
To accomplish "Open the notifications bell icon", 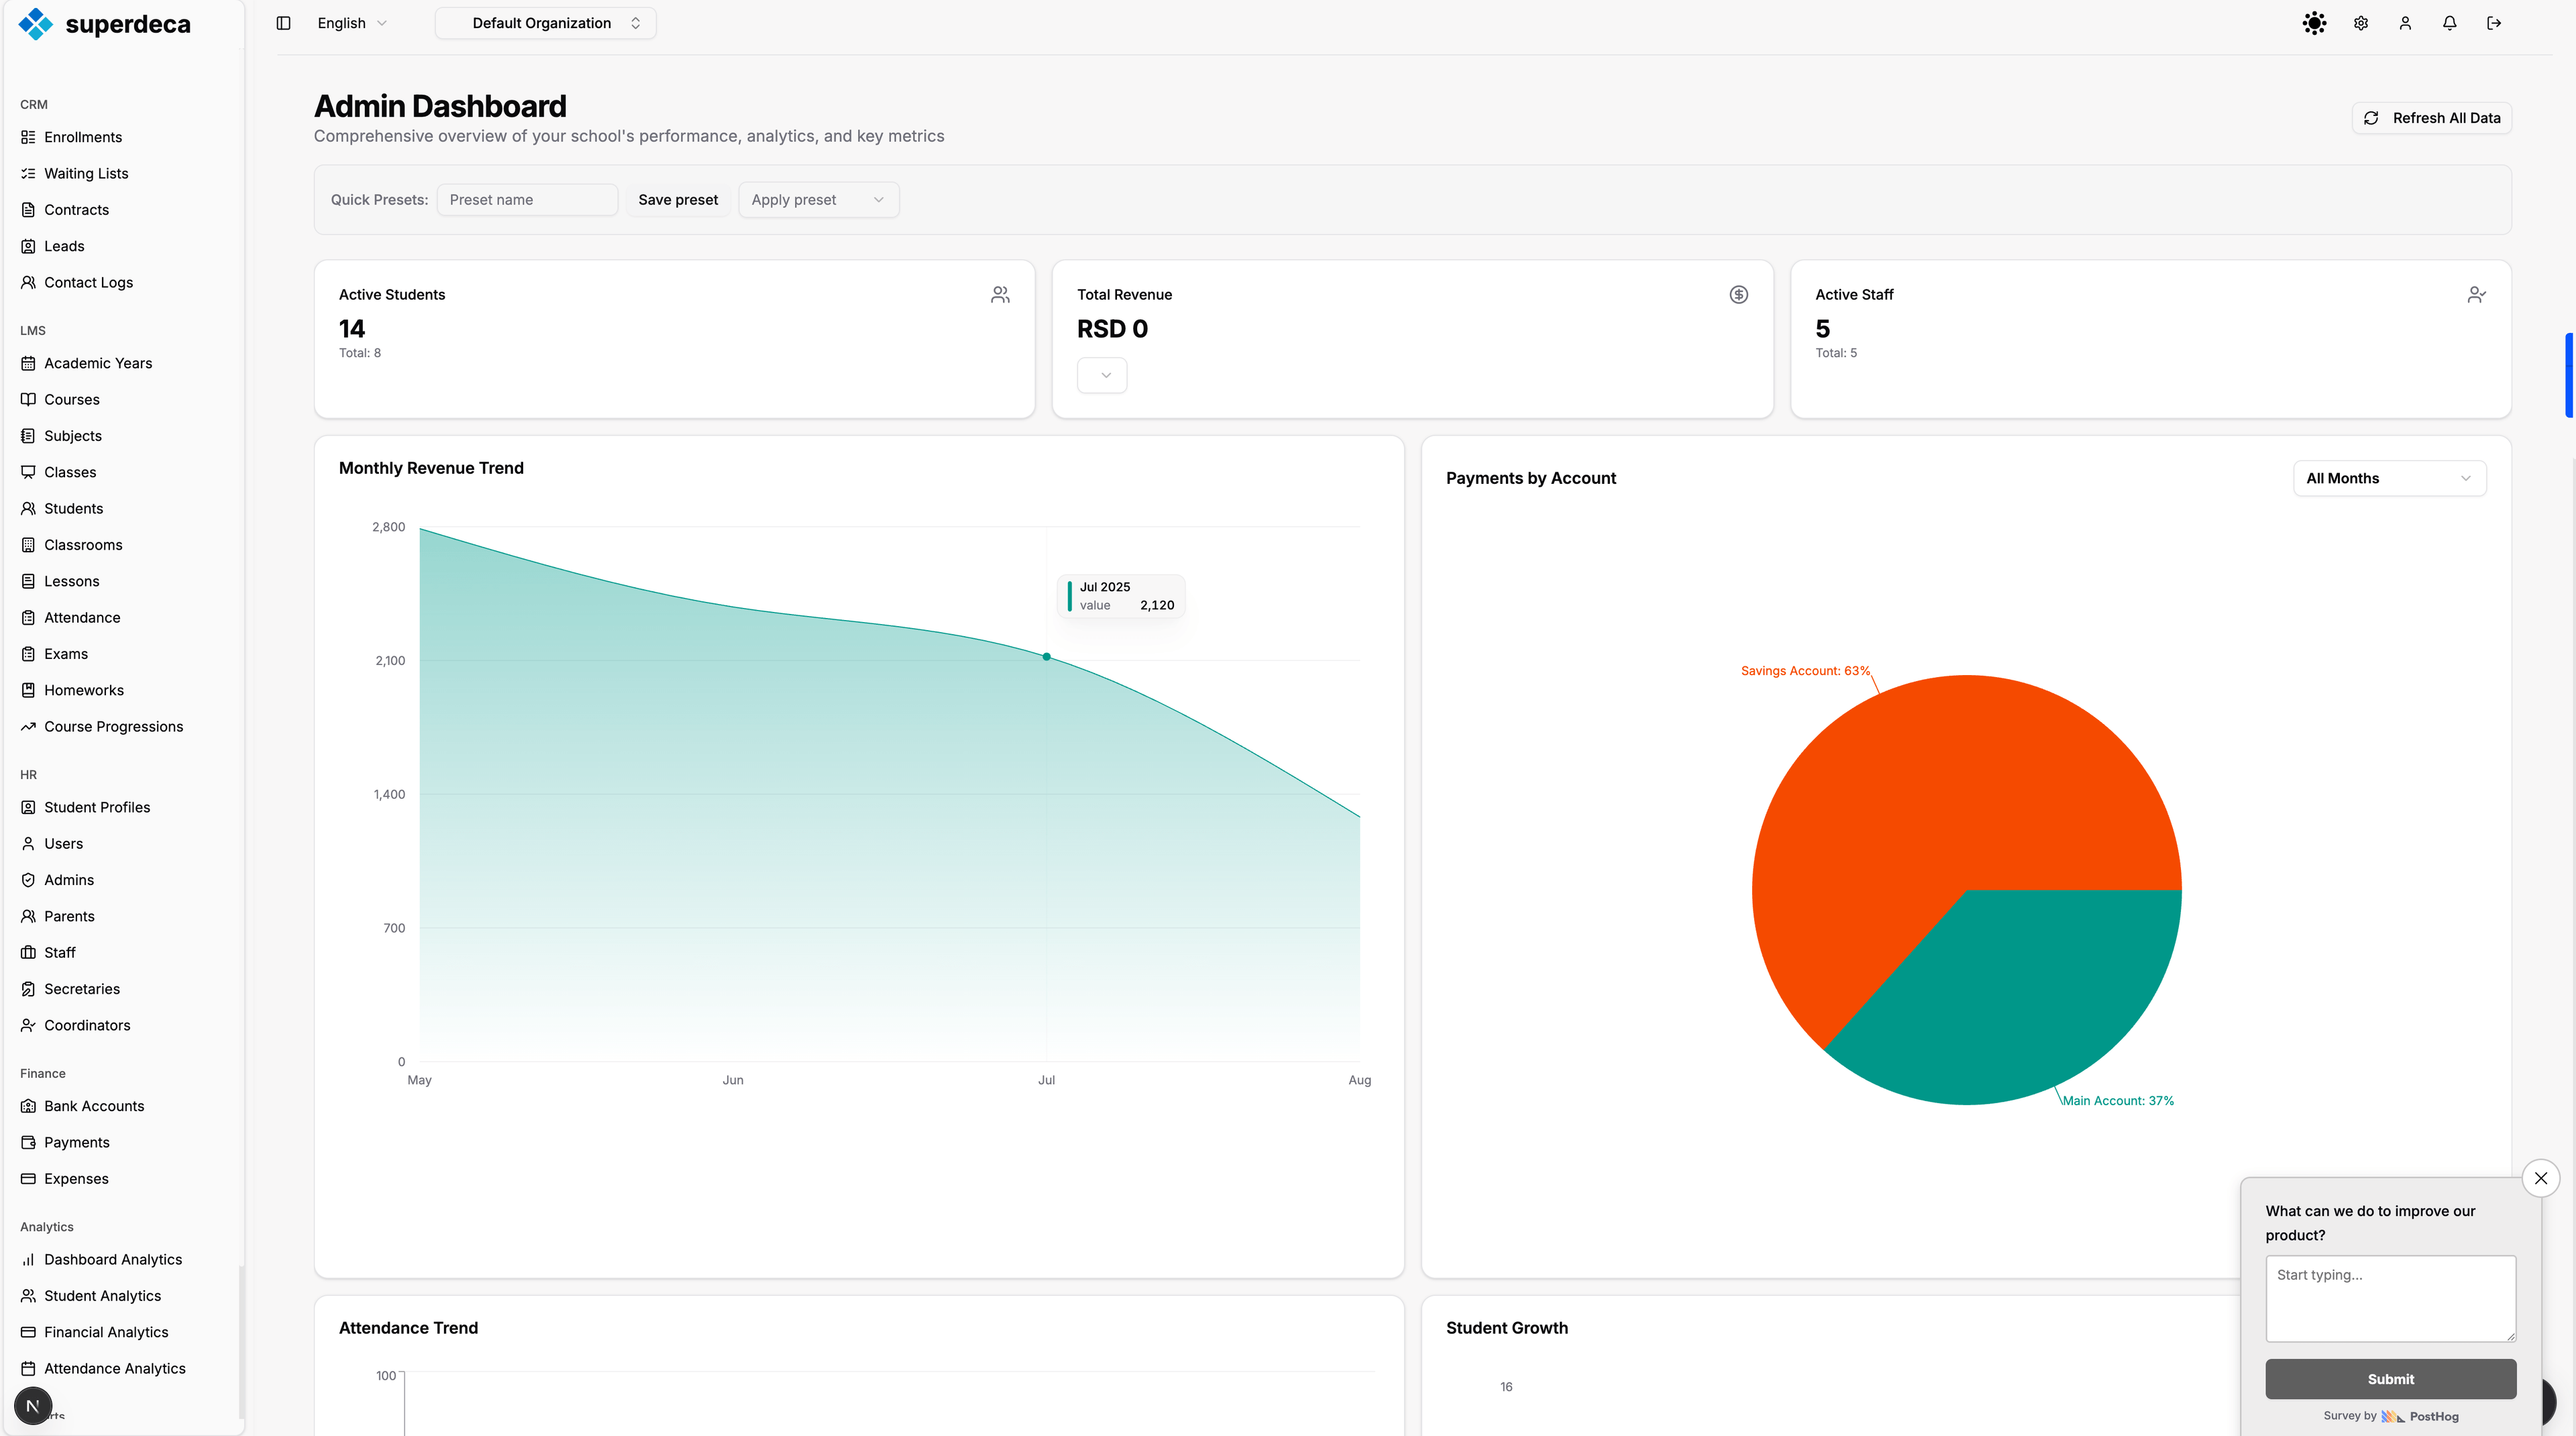I will pyautogui.click(x=2449, y=23).
